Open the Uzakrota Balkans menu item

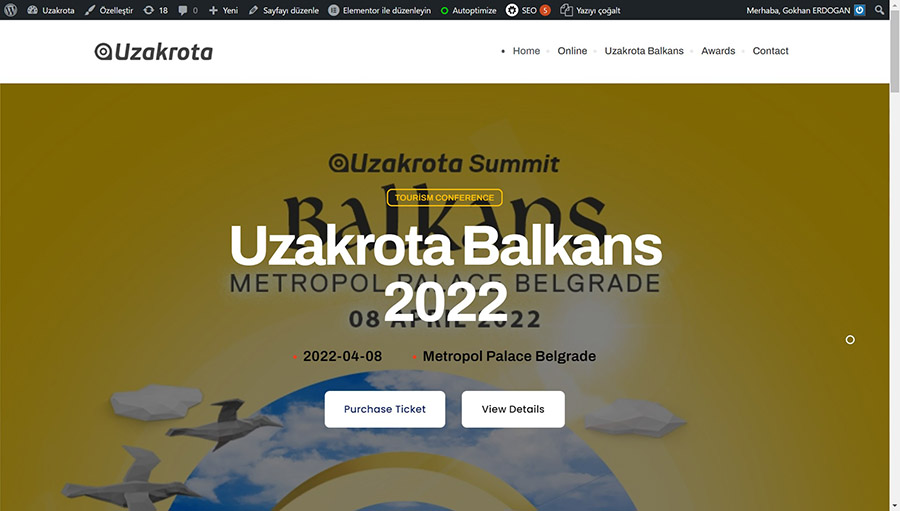[x=644, y=51]
